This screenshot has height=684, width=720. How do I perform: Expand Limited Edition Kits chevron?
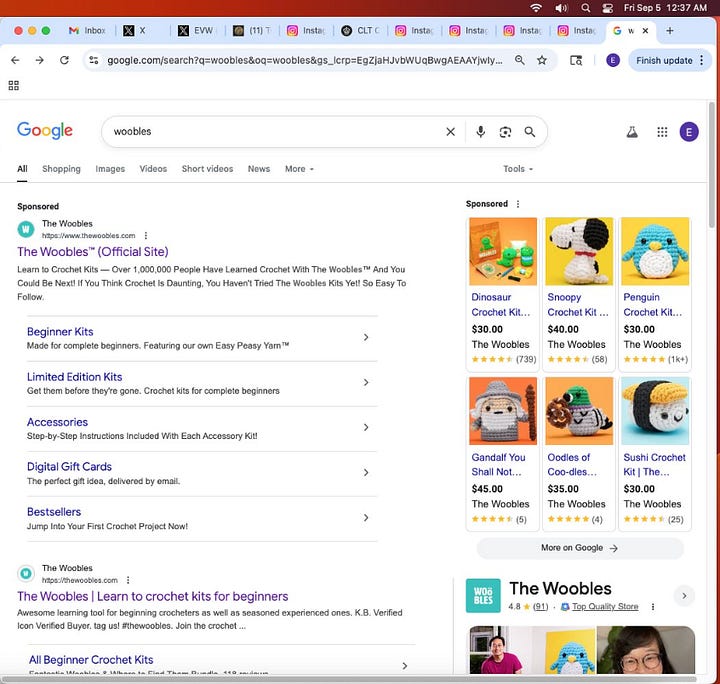[x=366, y=382]
